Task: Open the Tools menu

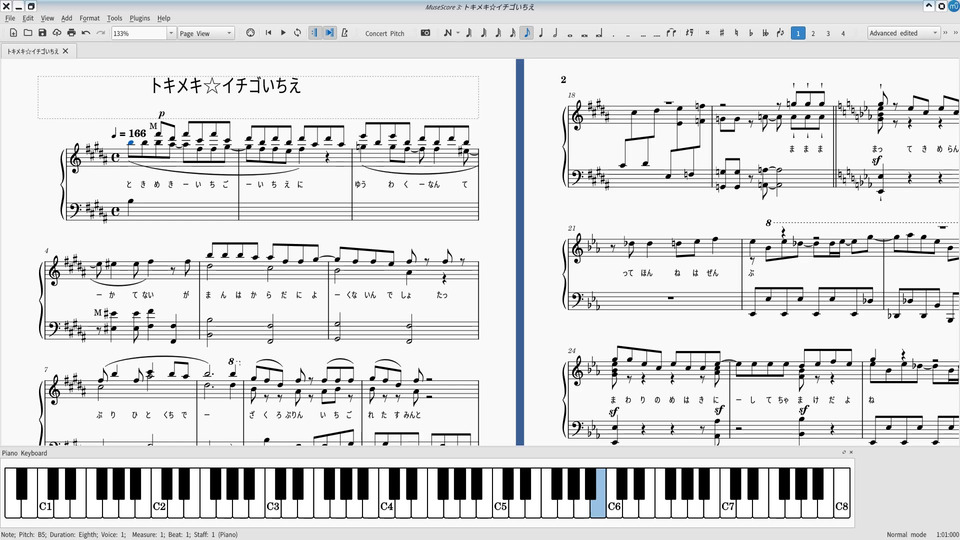Action: pos(114,18)
